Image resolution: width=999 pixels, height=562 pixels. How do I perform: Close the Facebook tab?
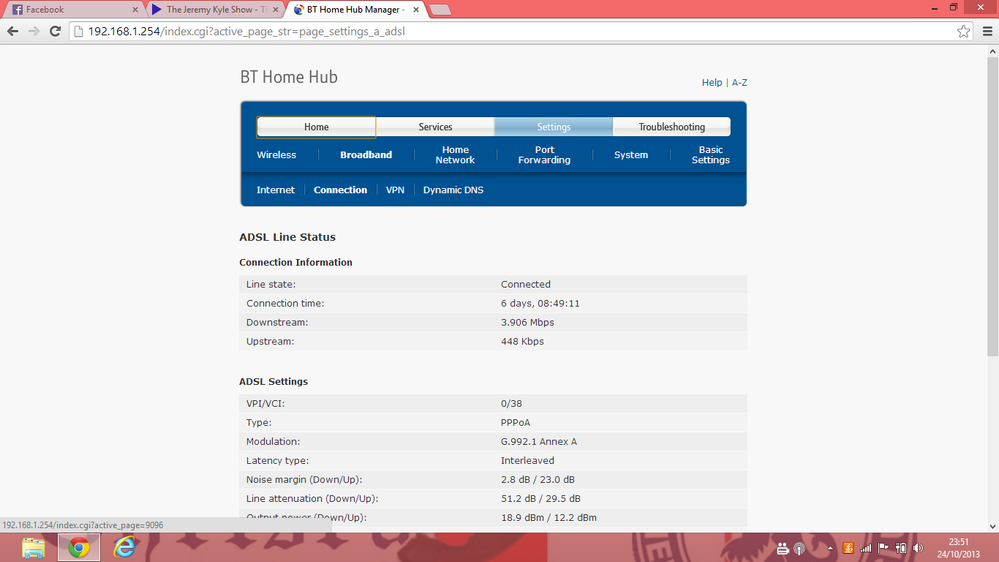pyautogui.click(x=135, y=10)
